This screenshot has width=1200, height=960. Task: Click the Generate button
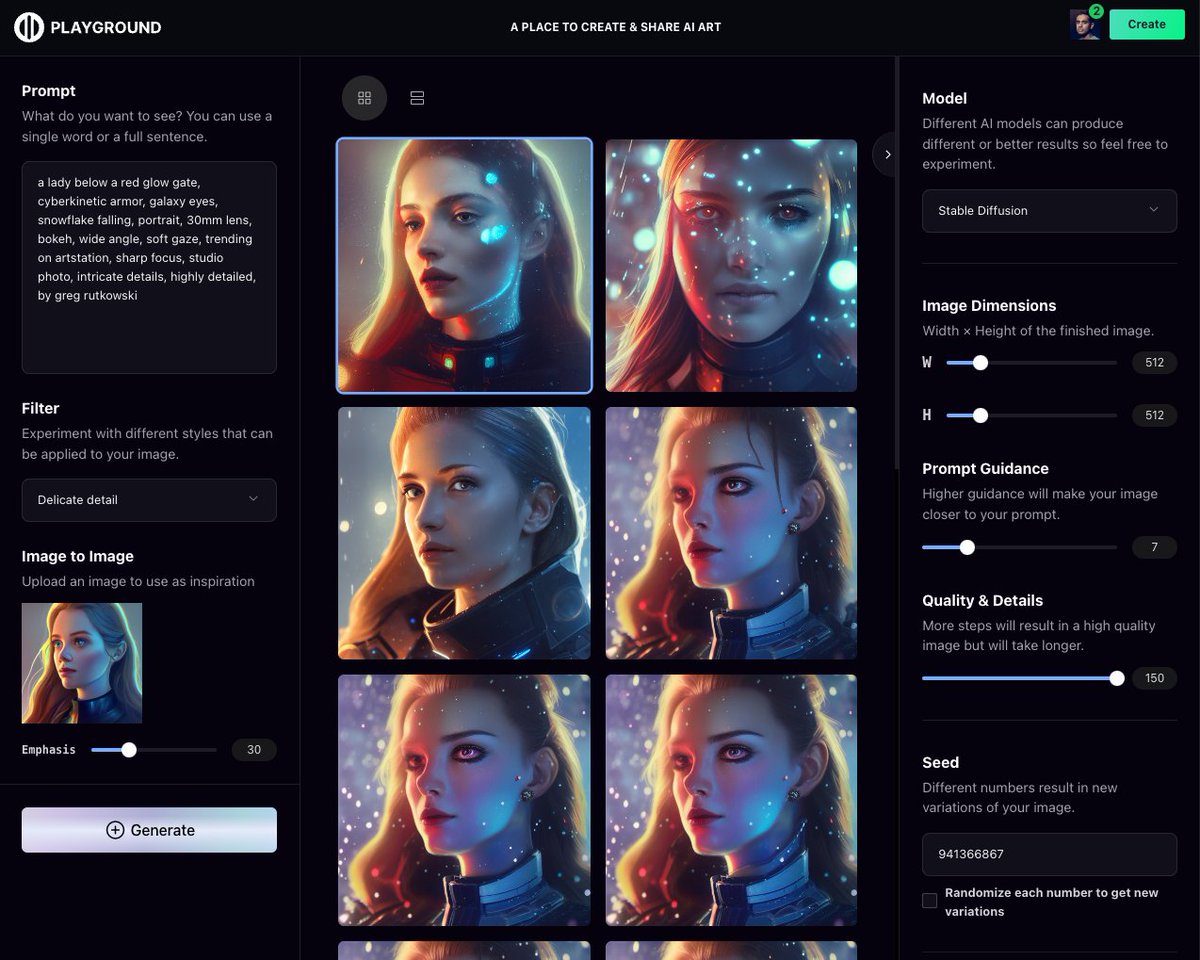(149, 830)
